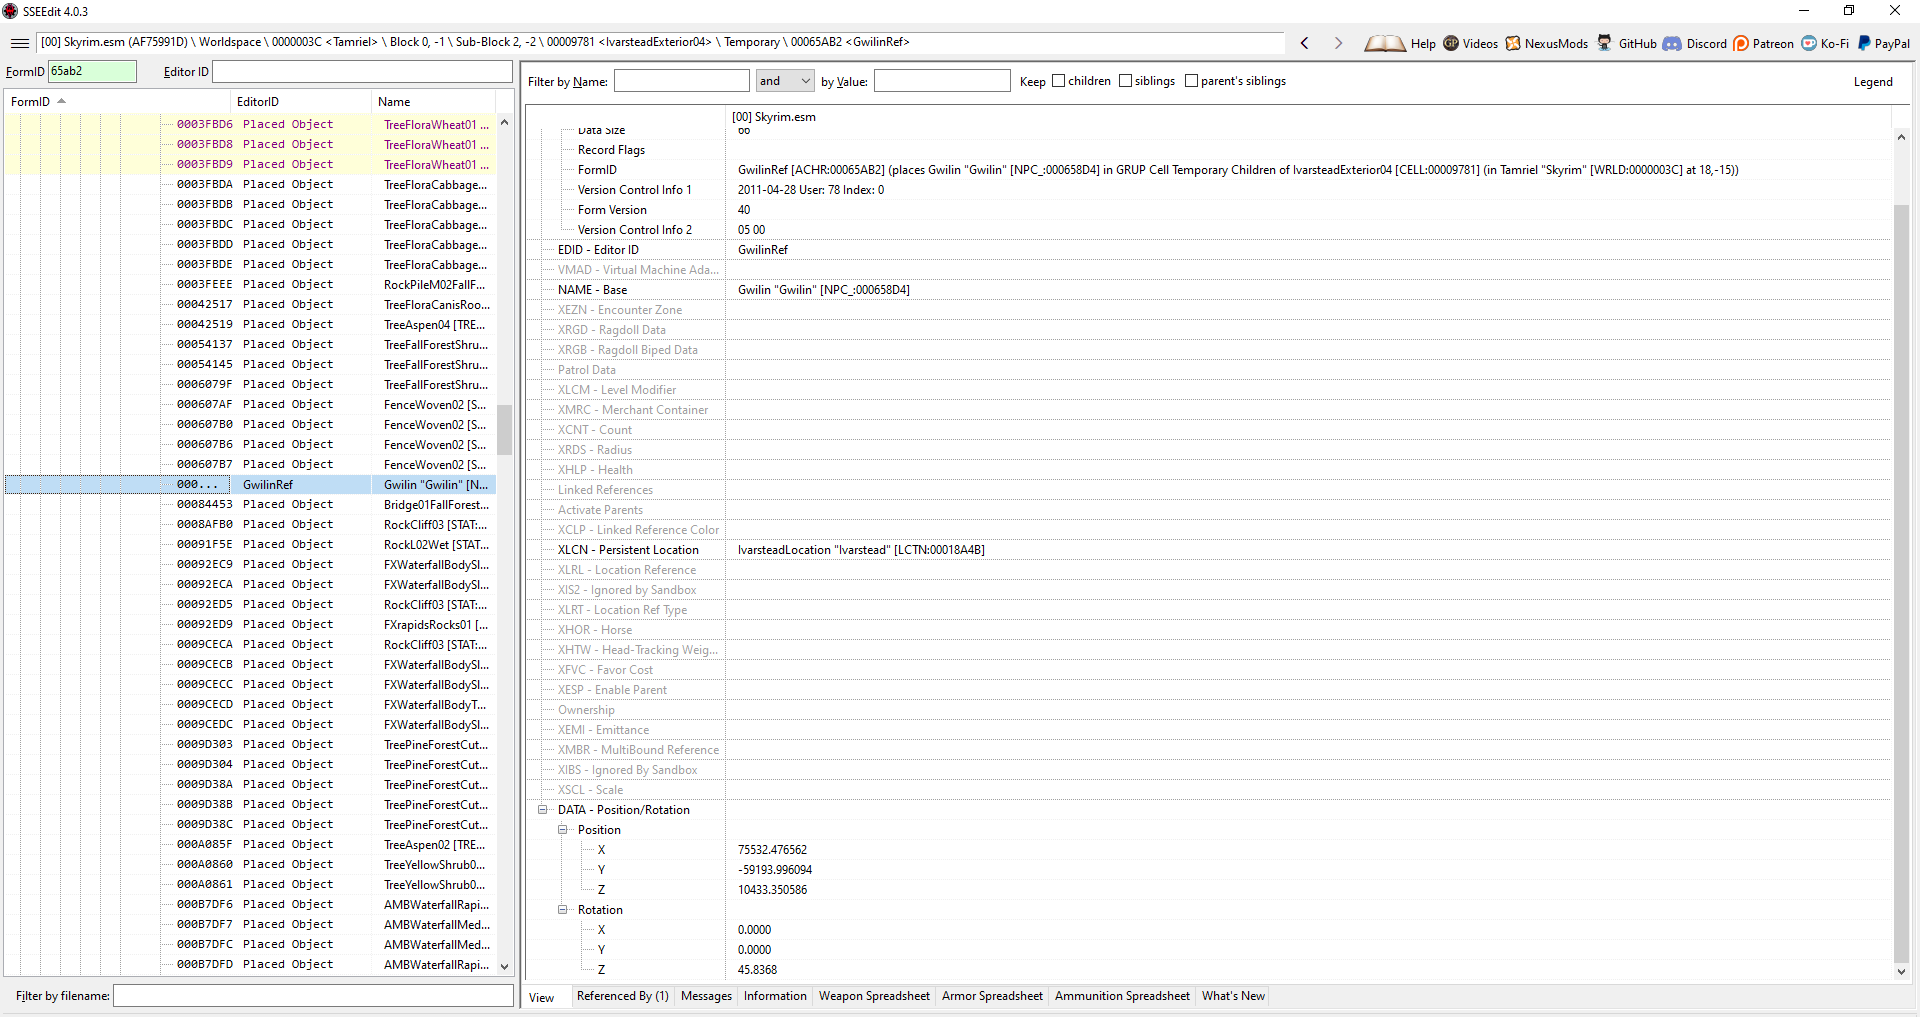Click the SSEEdit application icon
The width and height of the screenshot is (1920, 1017).
tap(11, 11)
